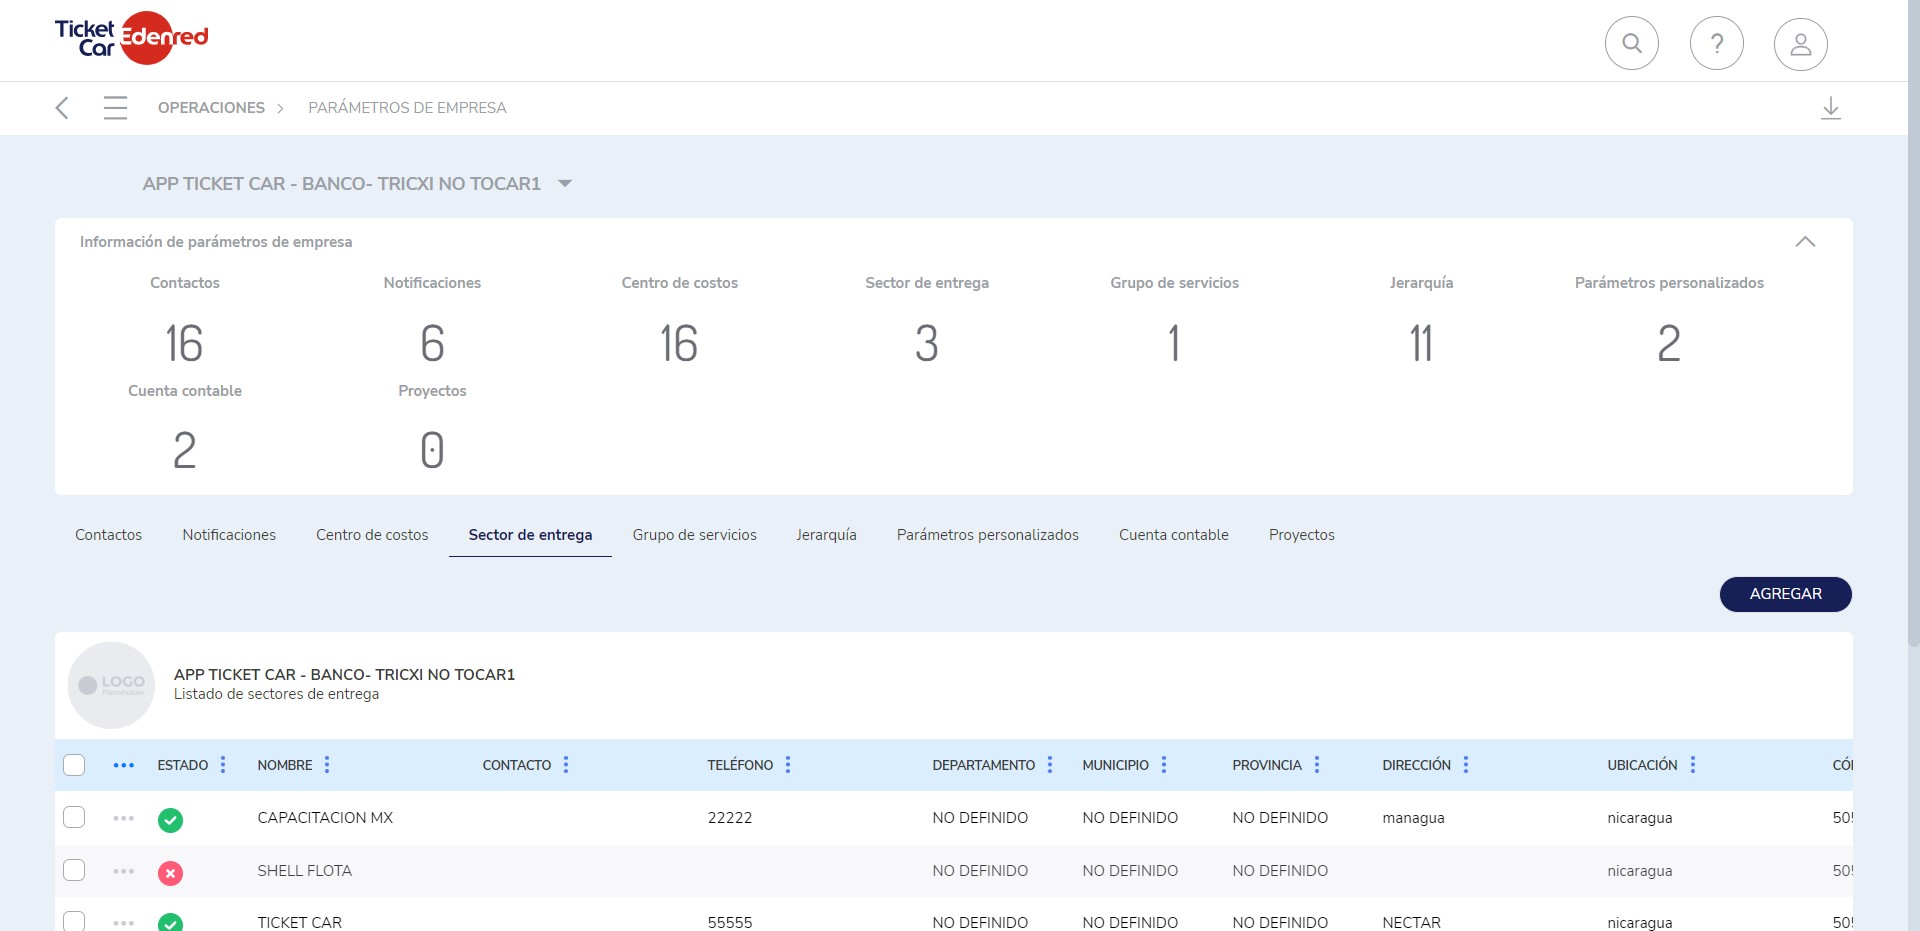The image size is (1920, 931).
Task: Click the Parámetros personalizados count 2
Action: [1669, 344]
